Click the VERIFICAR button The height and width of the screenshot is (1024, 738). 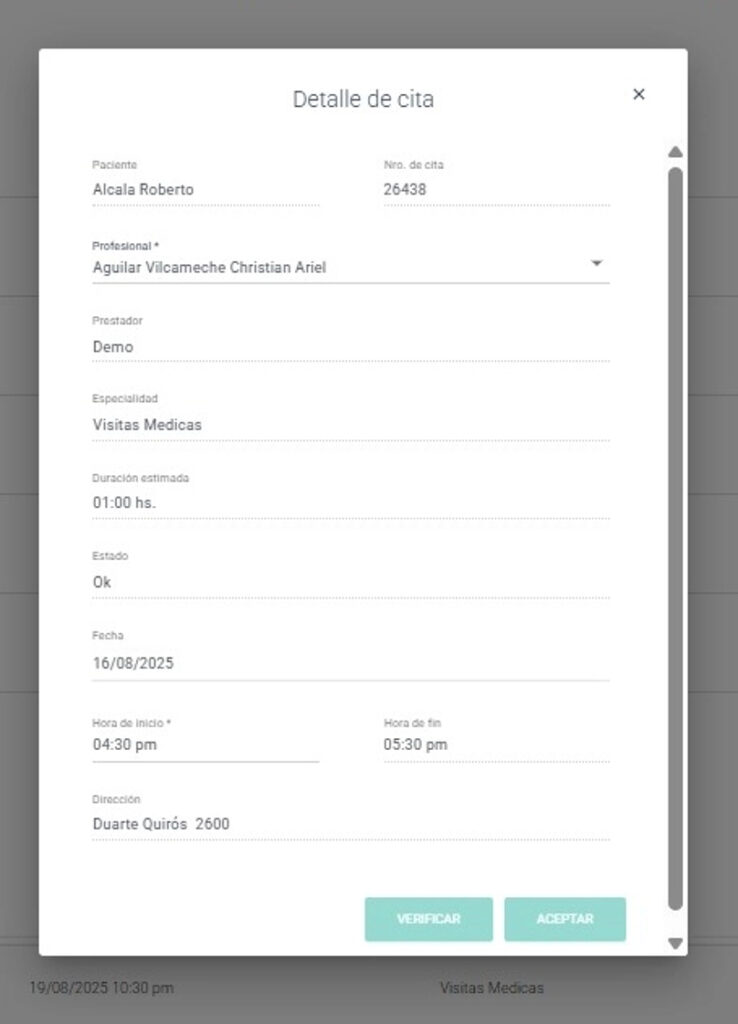(428, 919)
